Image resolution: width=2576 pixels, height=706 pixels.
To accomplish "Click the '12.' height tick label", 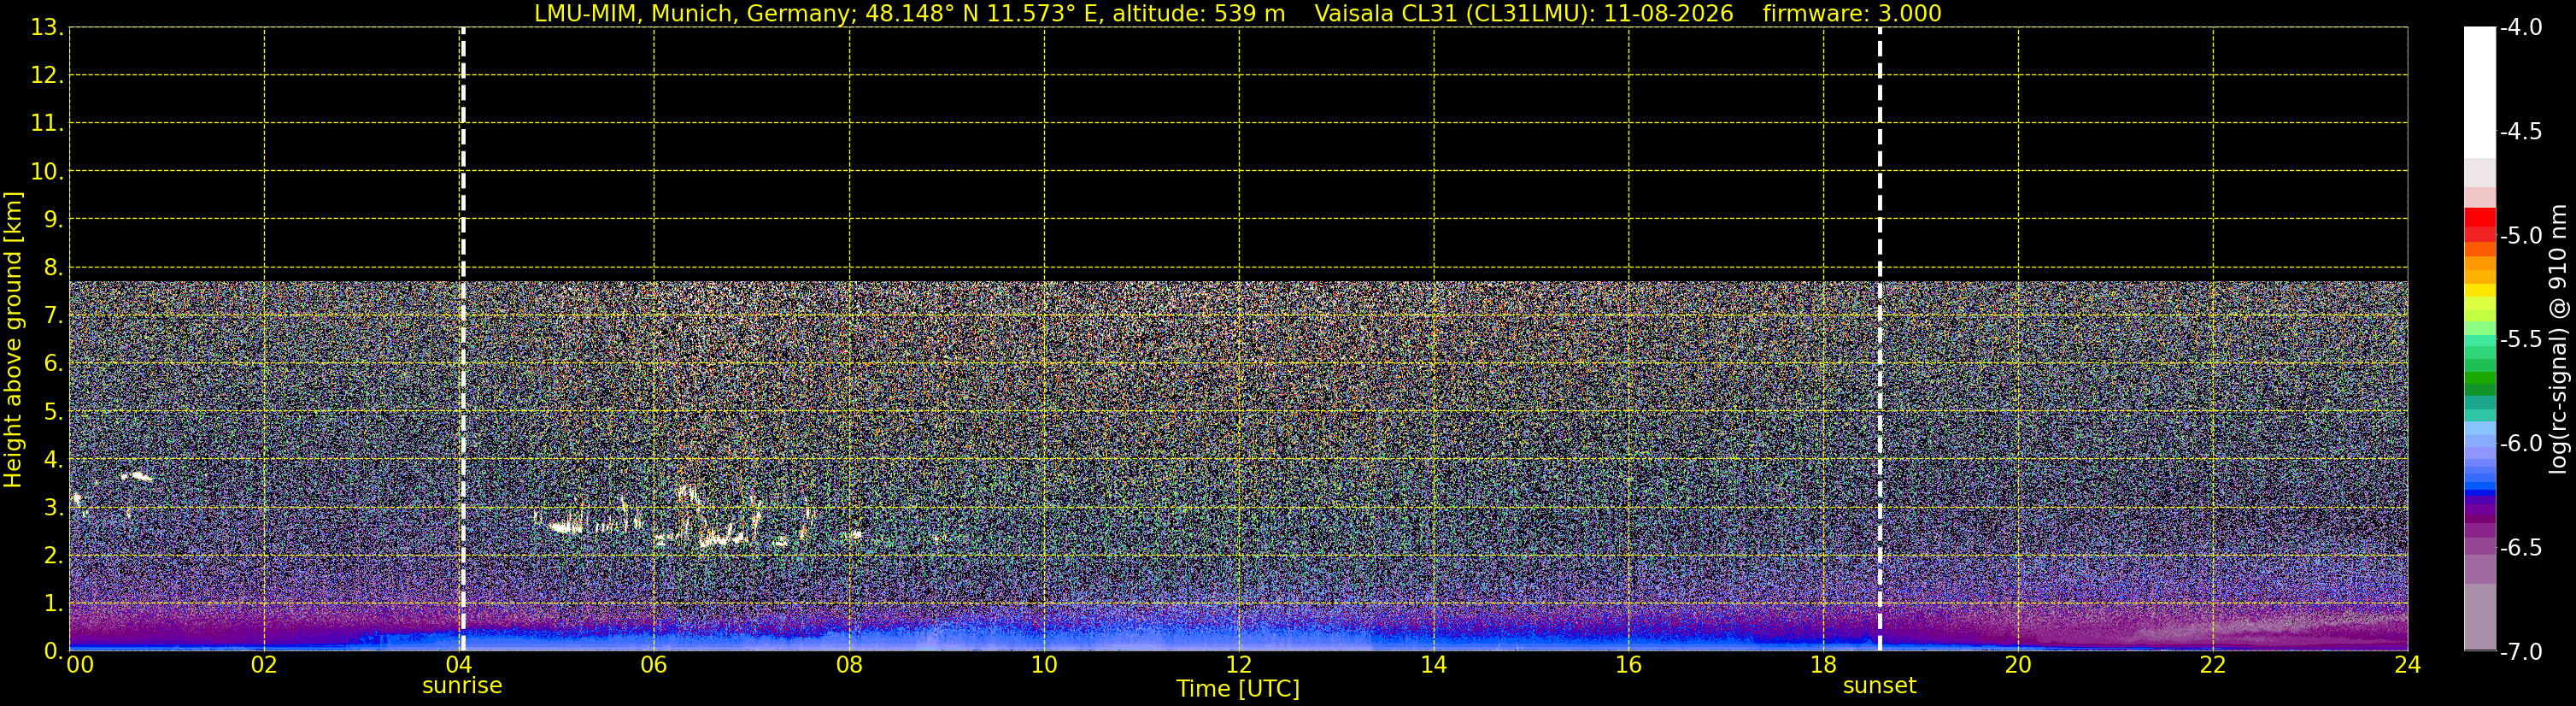I will (x=48, y=76).
